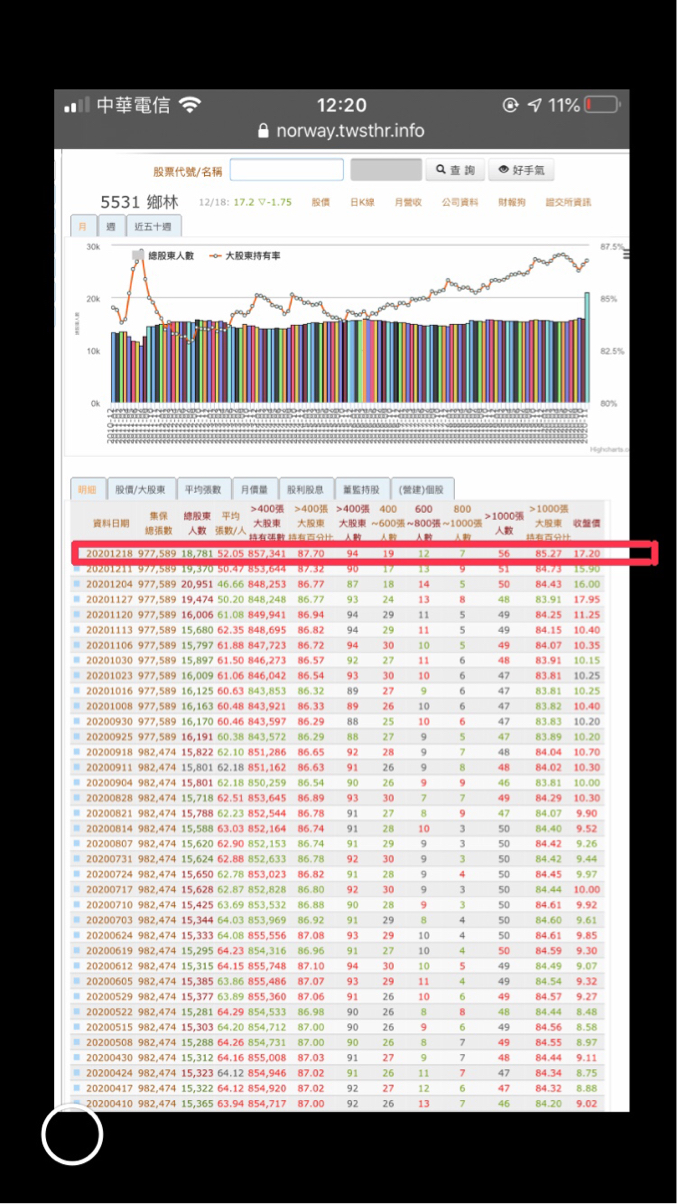Click the 收盤價 column header

point(587,522)
